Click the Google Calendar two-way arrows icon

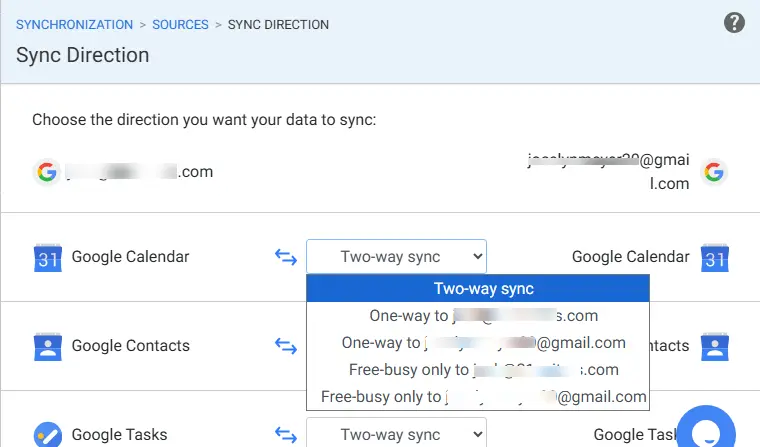pyautogui.click(x=286, y=257)
